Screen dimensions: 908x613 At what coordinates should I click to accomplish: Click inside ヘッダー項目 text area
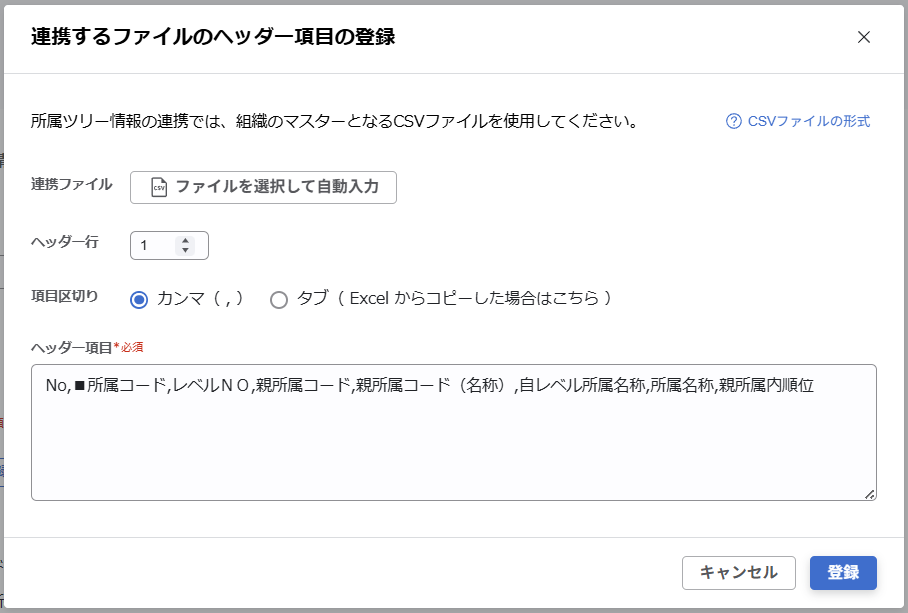point(453,432)
